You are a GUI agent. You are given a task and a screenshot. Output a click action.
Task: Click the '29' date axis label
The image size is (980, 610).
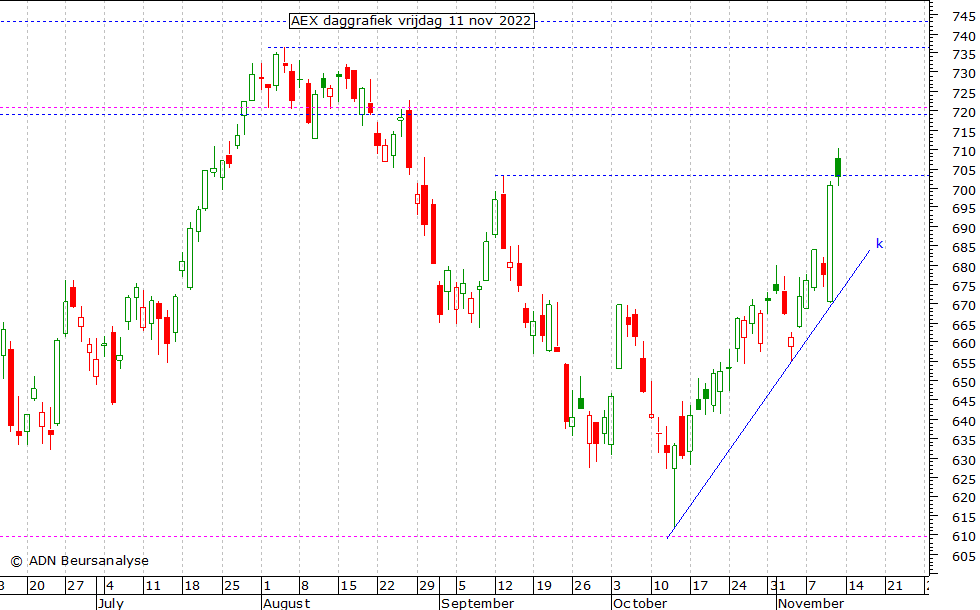point(427,586)
